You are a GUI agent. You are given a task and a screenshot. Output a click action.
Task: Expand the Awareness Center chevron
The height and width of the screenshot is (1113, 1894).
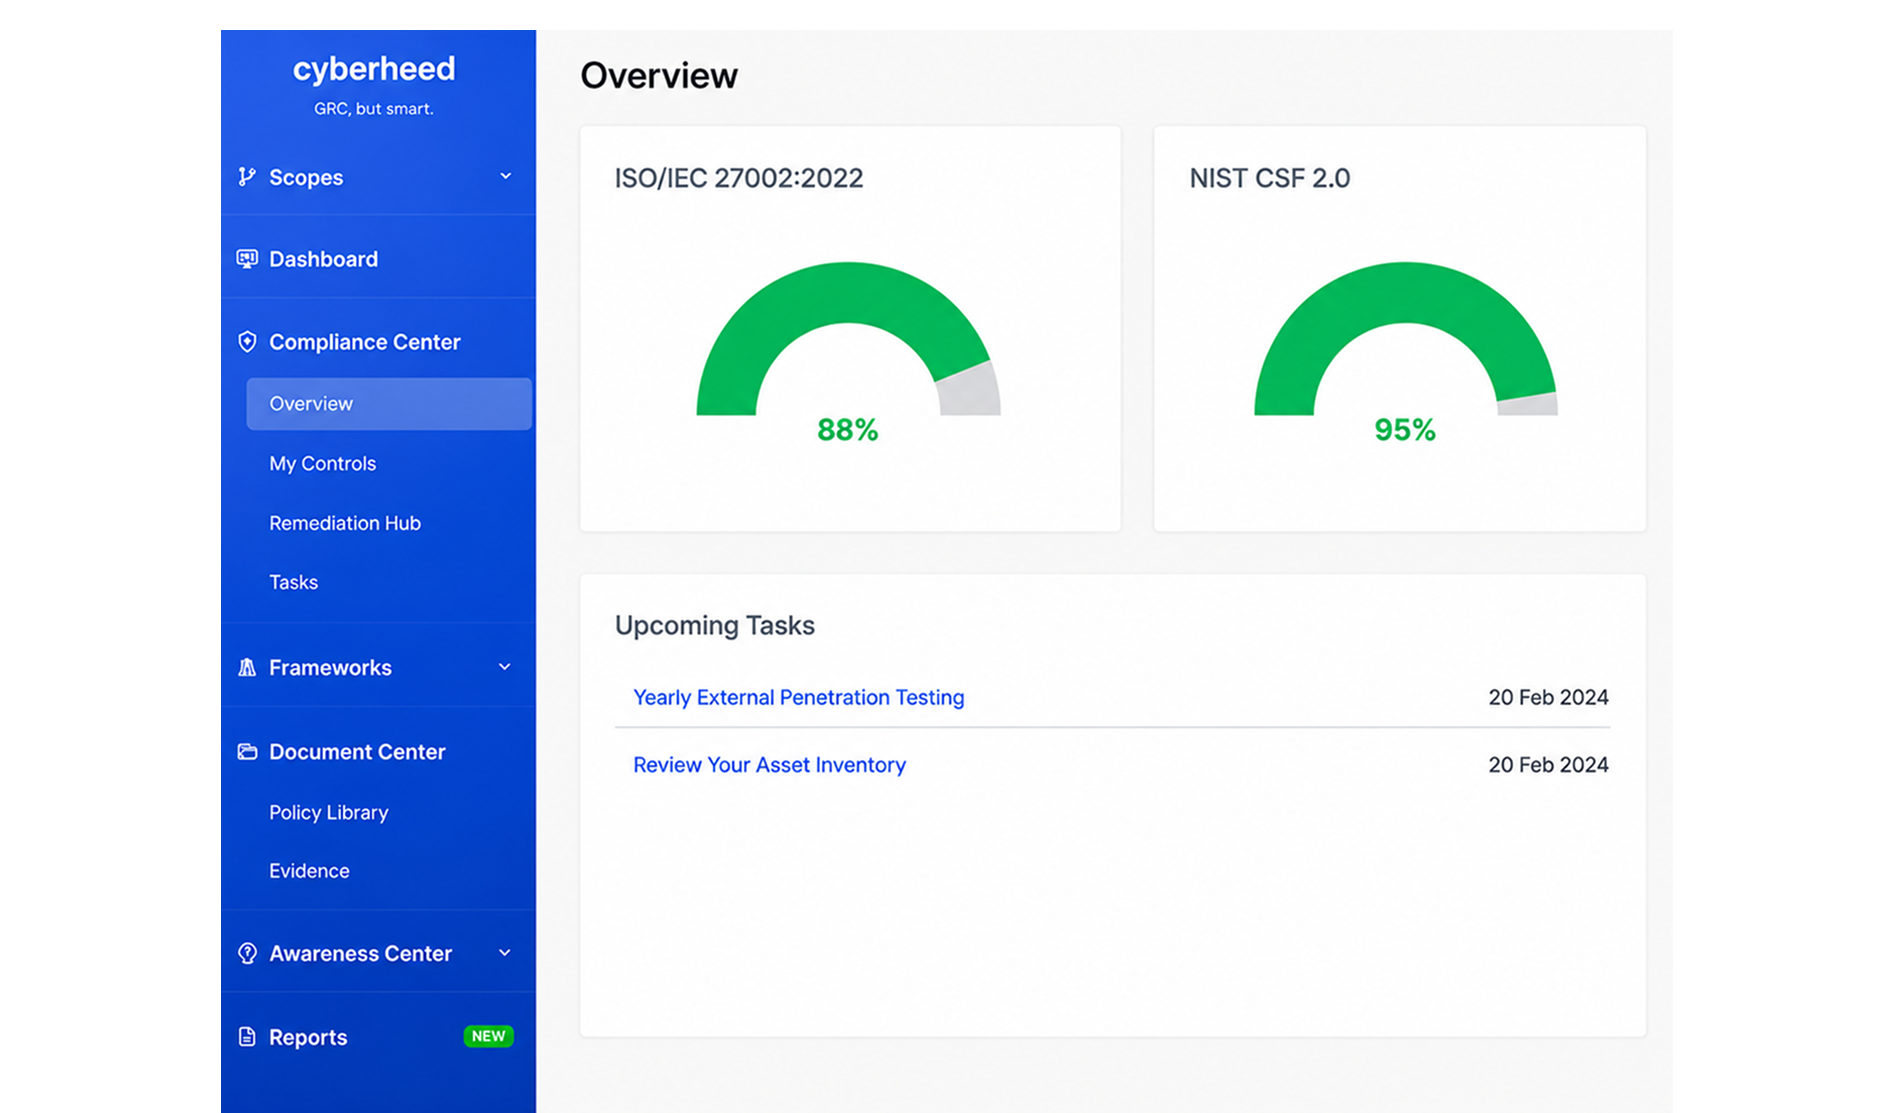point(505,953)
